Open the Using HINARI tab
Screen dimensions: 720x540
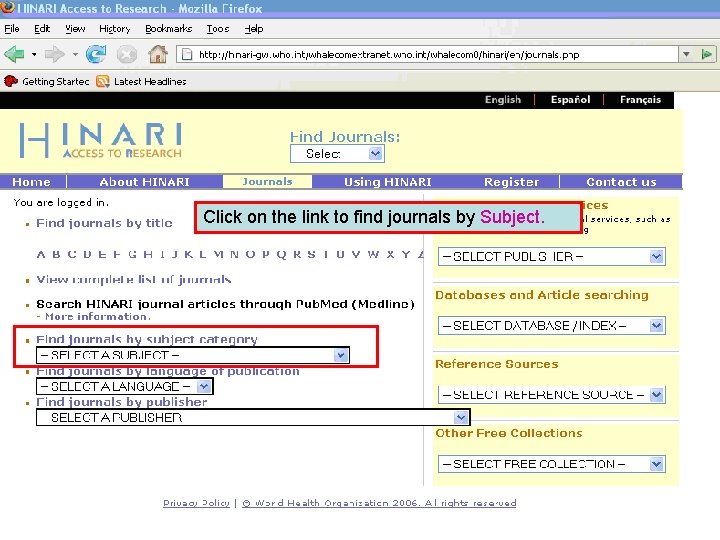click(x=388, y=182)
